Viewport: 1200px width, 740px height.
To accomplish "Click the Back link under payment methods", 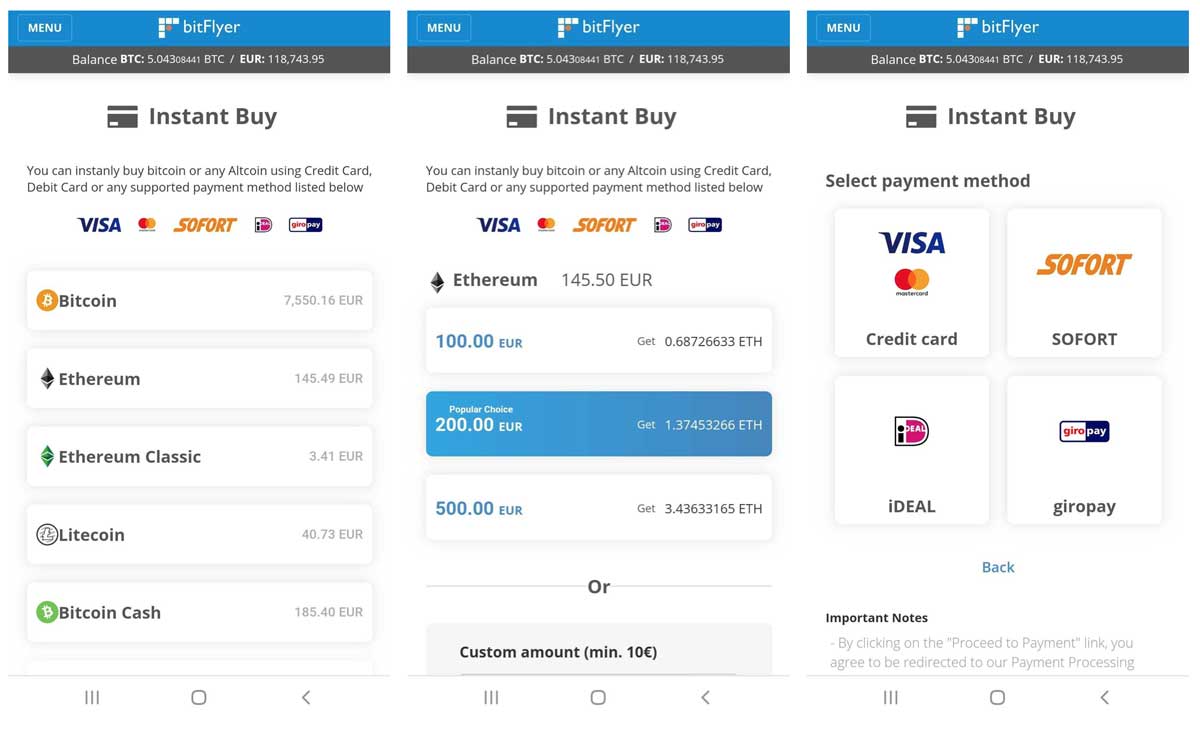I will click(x=998, y=567).
